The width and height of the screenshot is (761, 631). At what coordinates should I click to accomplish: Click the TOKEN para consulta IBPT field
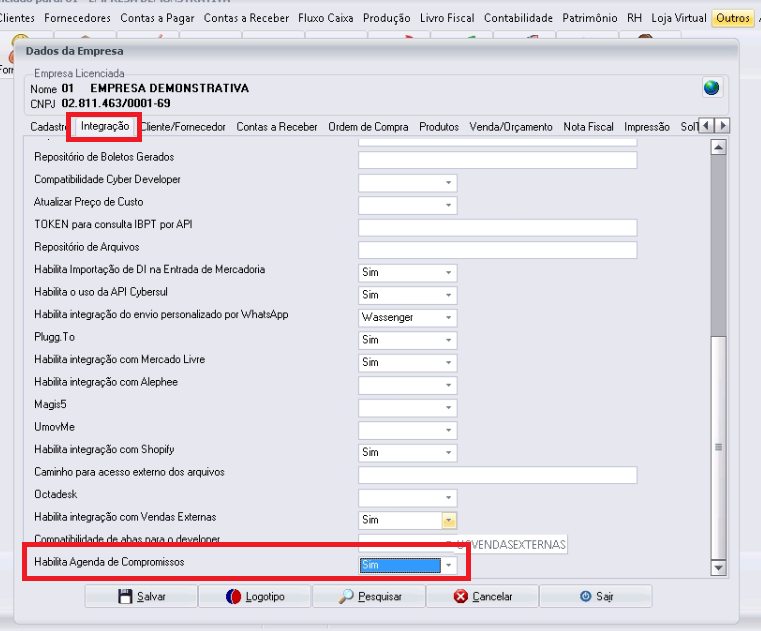(497, 228)
